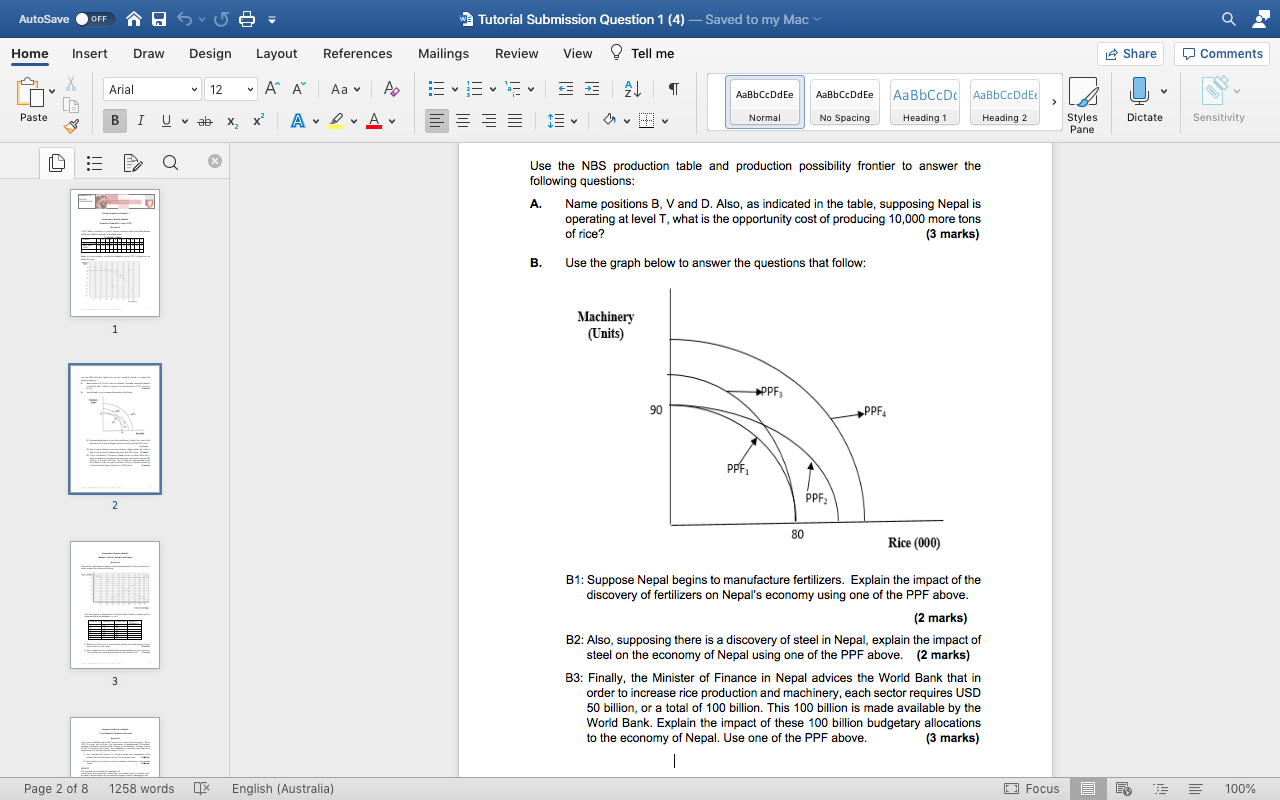Switch to the References tab

tap(357, 53)
